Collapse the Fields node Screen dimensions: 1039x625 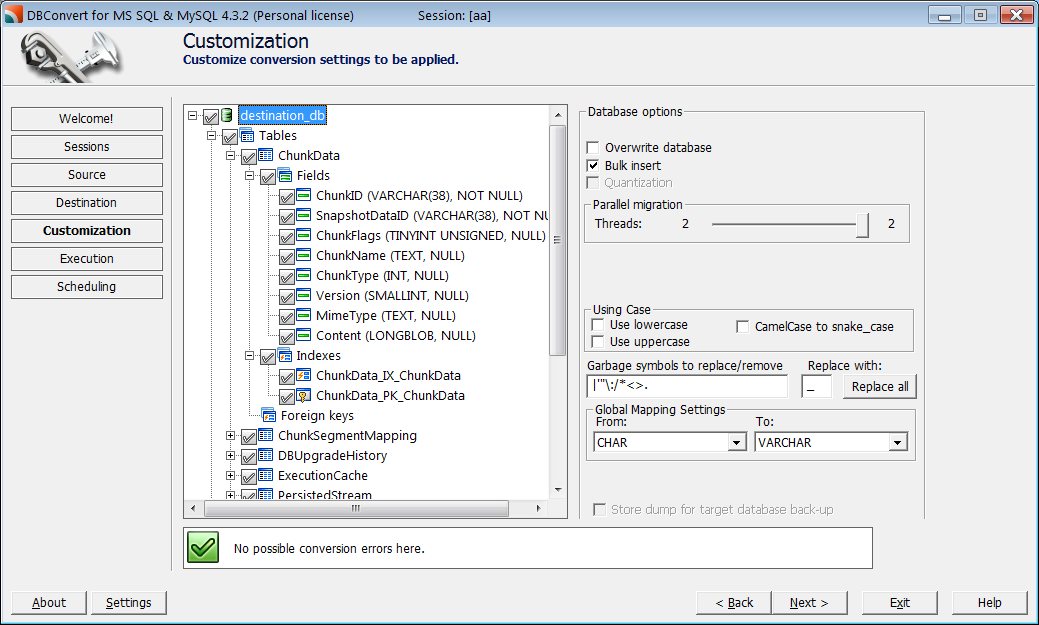[250, 176]
